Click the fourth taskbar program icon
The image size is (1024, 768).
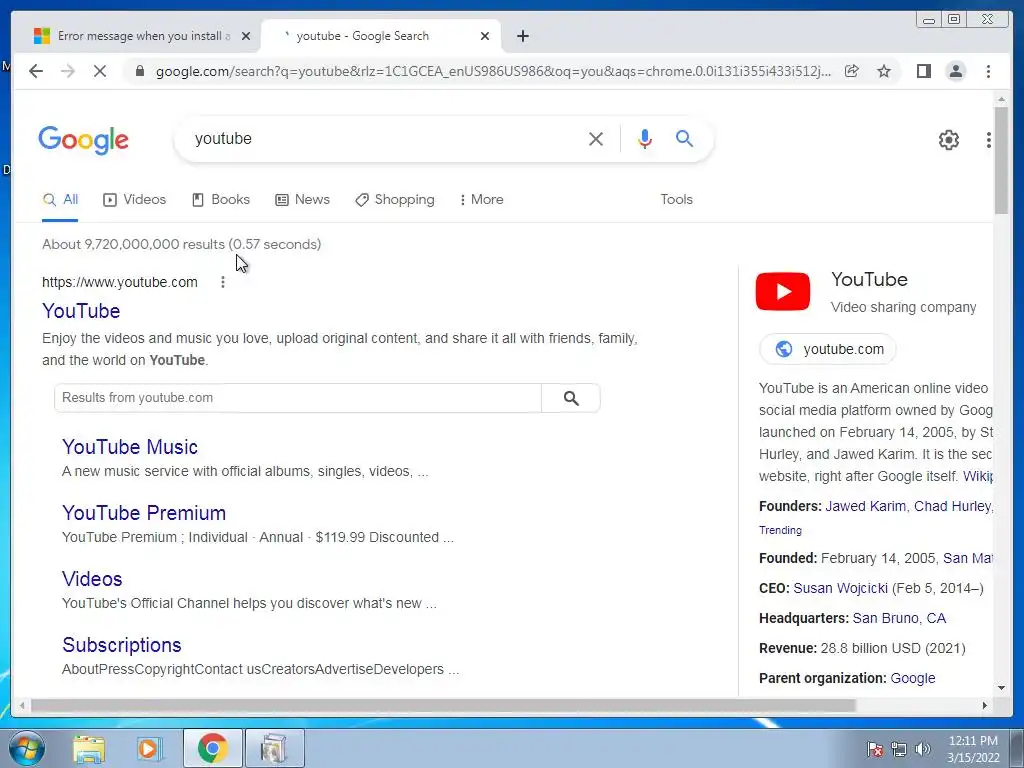tap(274, 748)
